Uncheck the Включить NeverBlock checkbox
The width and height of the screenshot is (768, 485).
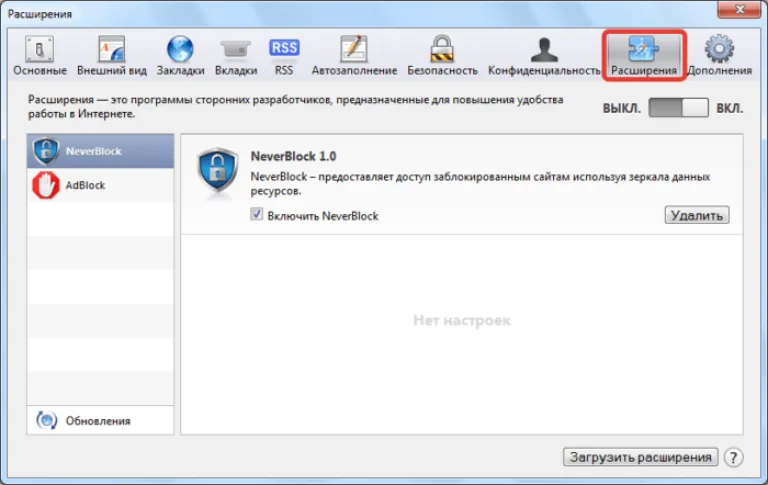coord(256,214)
